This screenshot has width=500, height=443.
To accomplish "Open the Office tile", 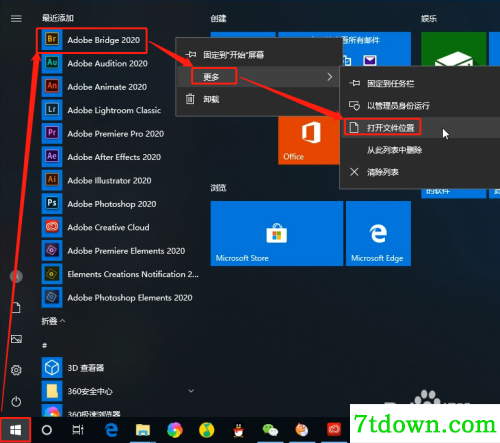I will [309, 140].
